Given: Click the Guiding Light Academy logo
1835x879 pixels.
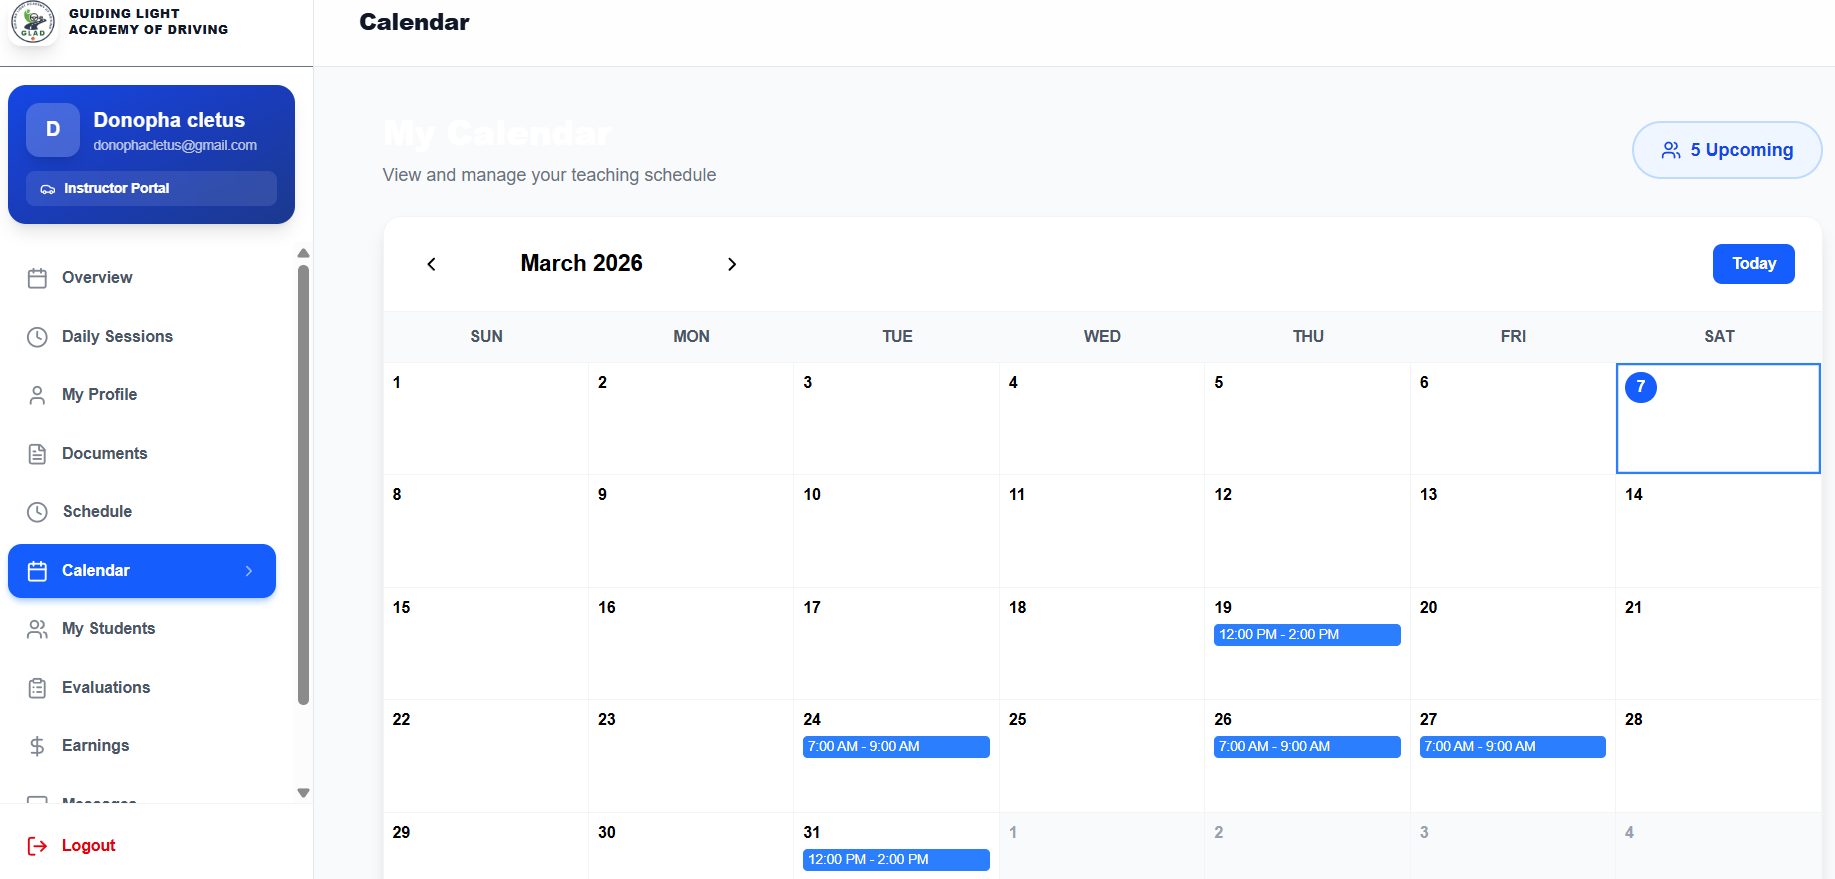Looking at the screenshot, I should (33, 22).
